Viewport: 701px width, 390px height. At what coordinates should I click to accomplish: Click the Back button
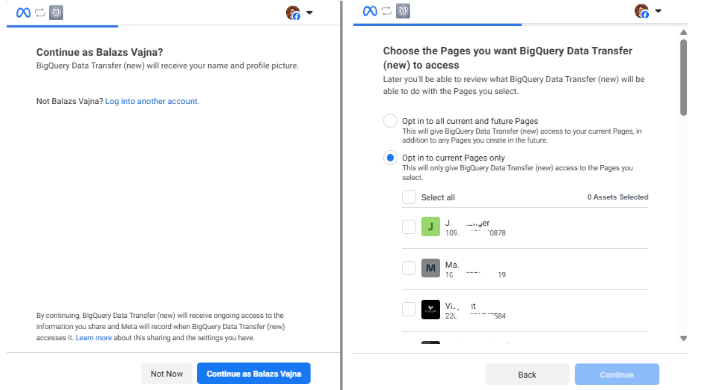pos(527,374)
